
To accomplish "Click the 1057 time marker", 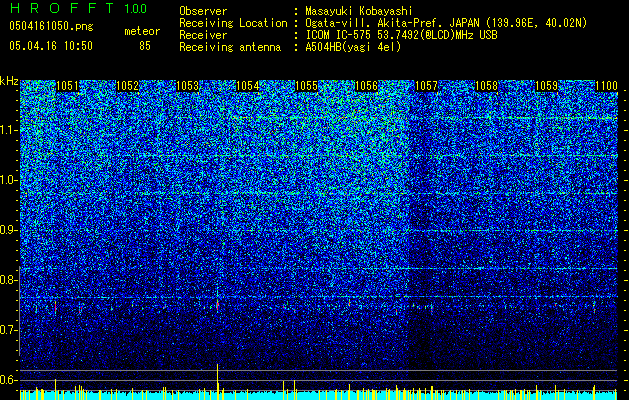I will pos(426,86).
